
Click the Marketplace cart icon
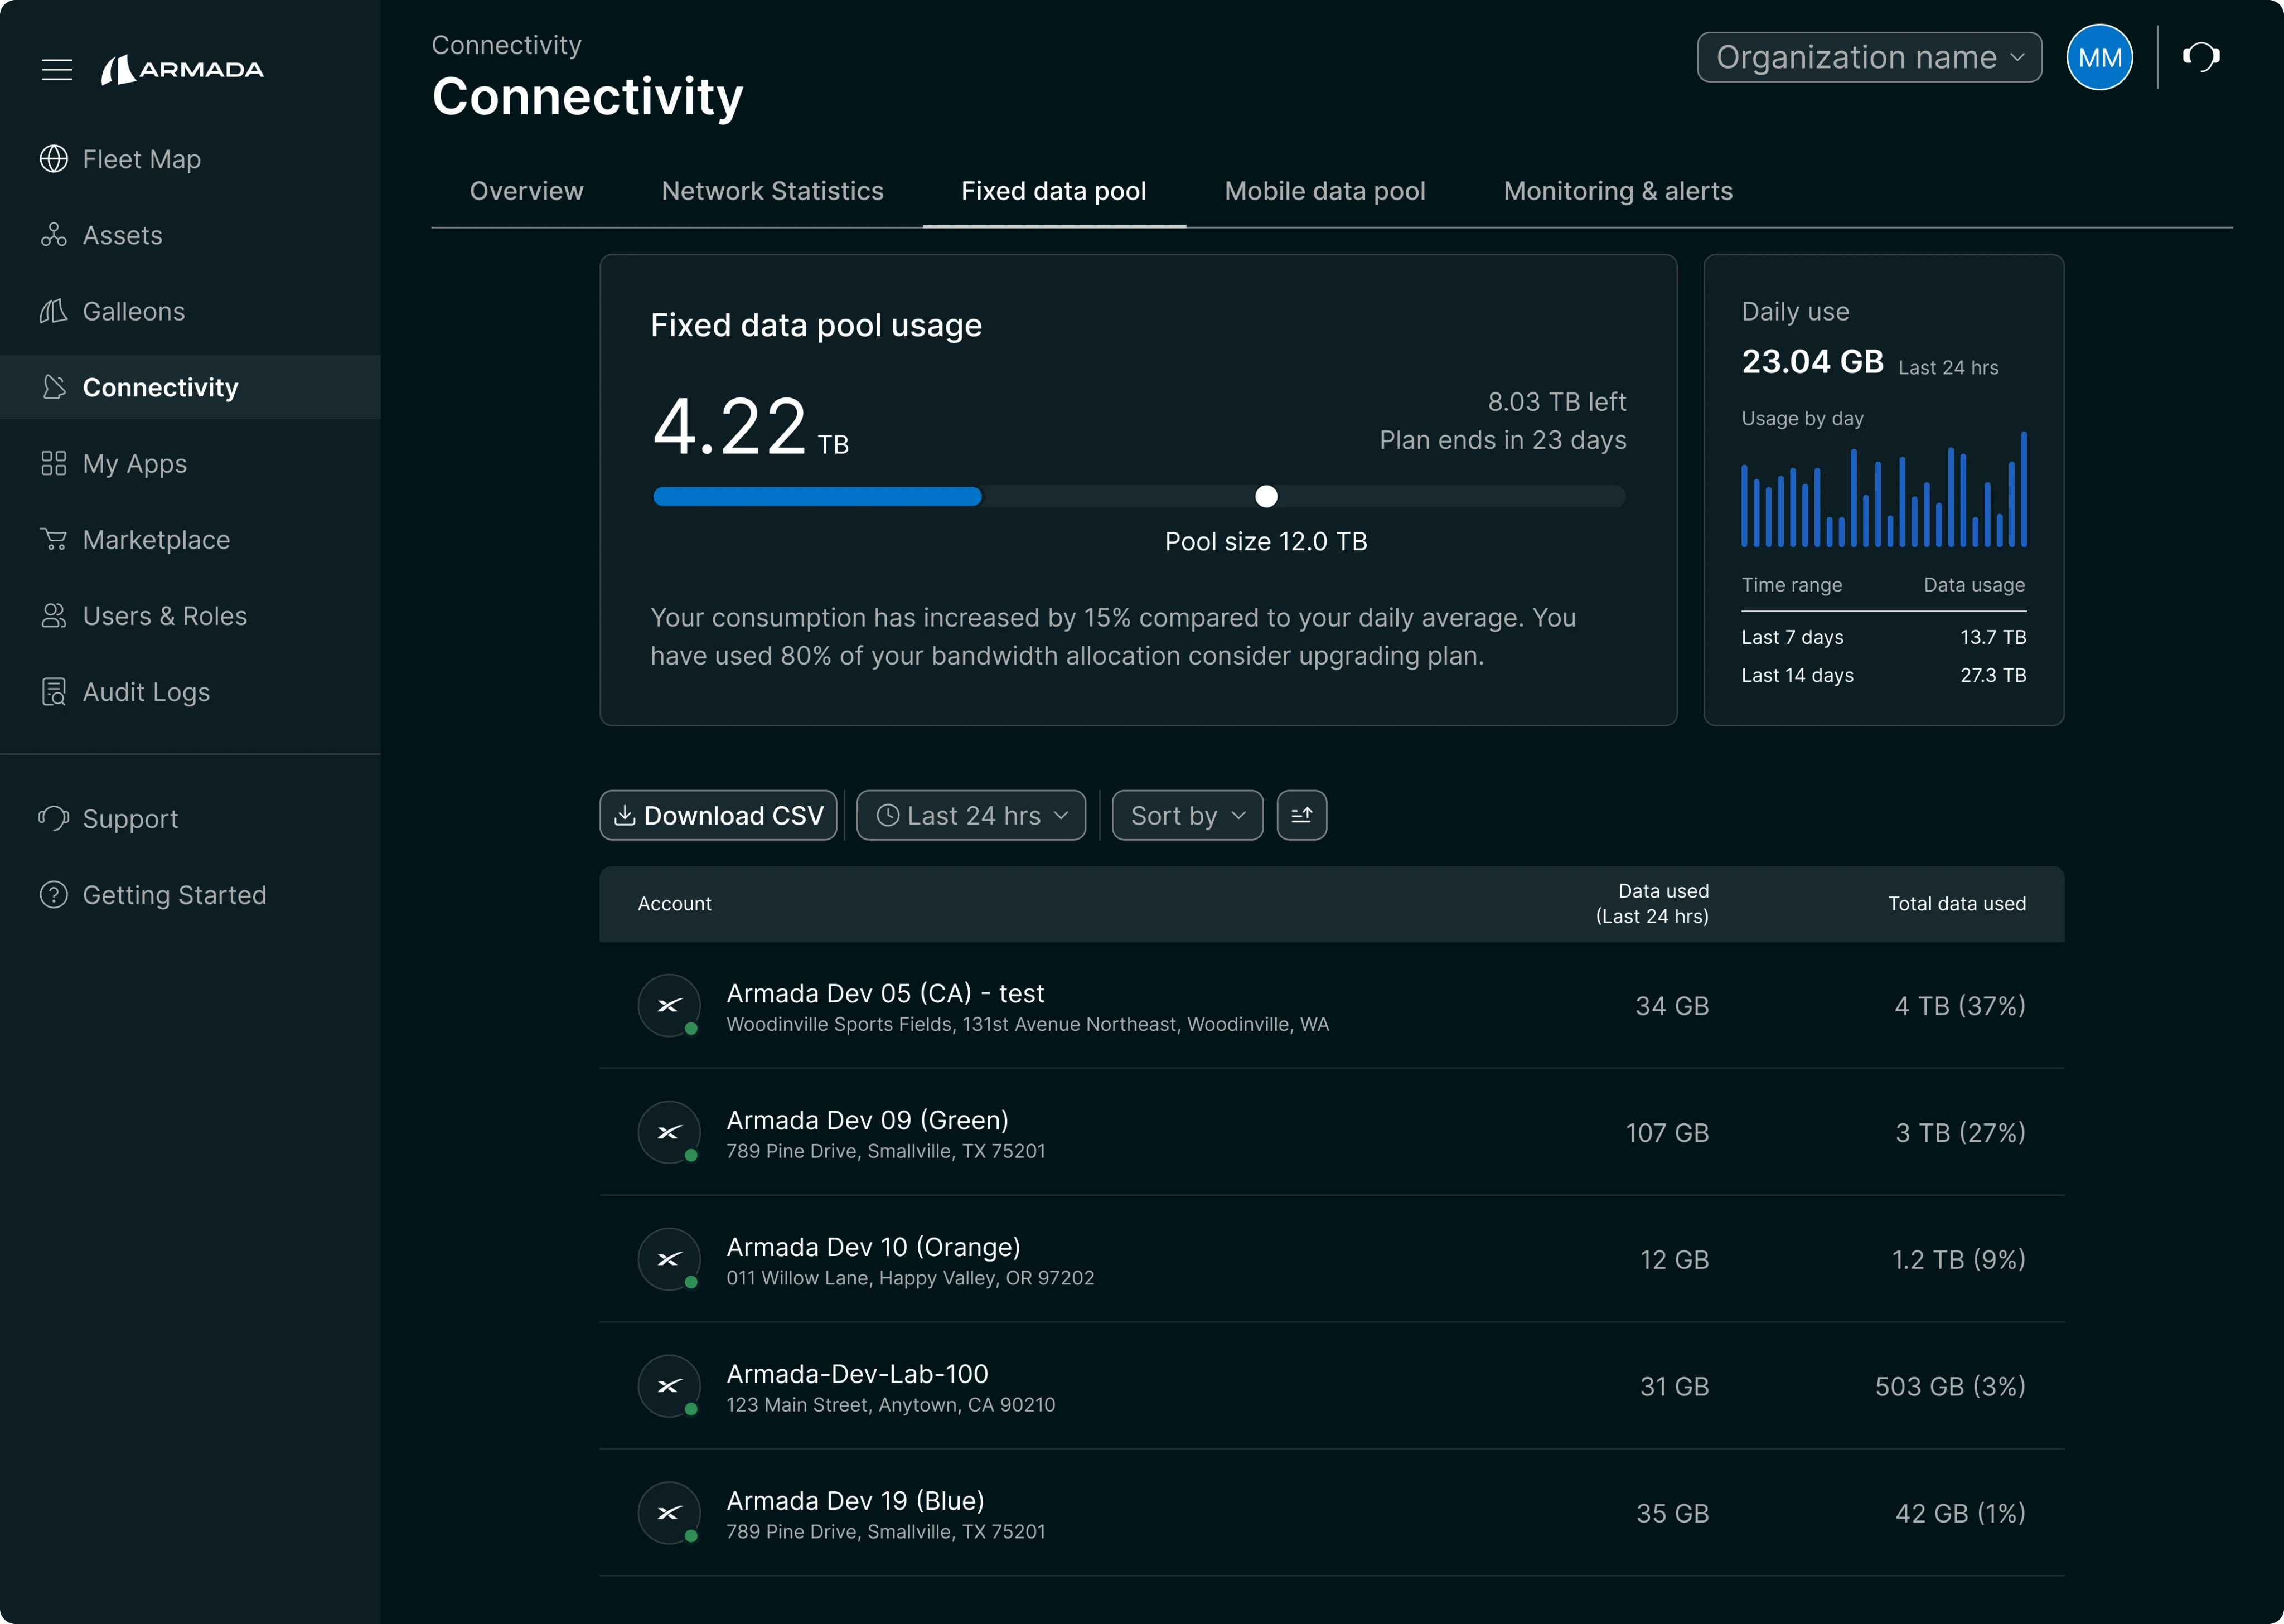pos(54,540)
